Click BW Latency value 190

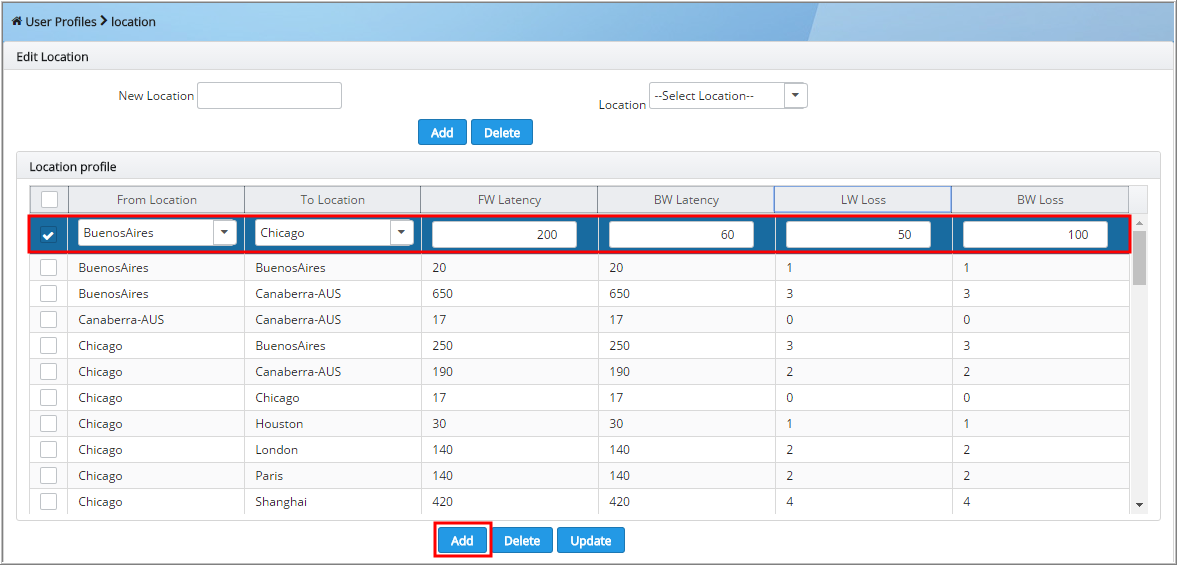pyautogui.click(x=619, y=371)
